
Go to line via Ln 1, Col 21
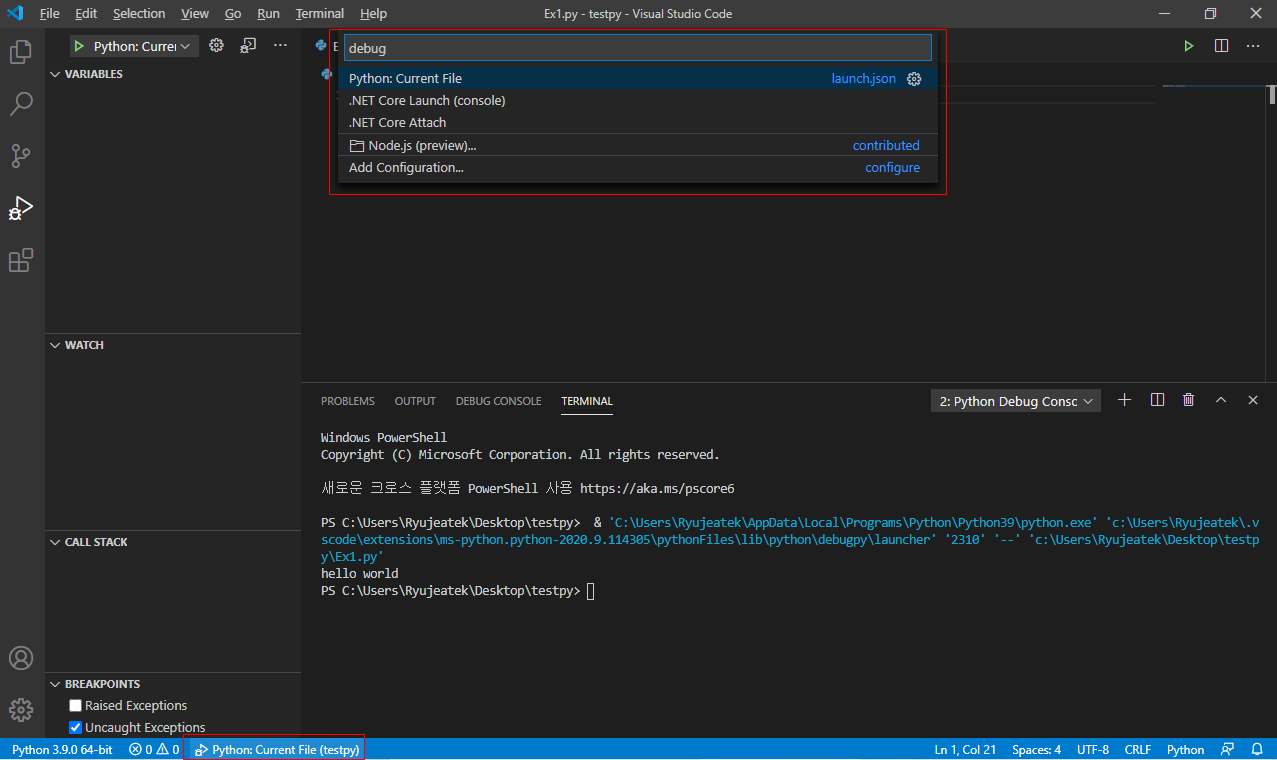coord(965,750)
